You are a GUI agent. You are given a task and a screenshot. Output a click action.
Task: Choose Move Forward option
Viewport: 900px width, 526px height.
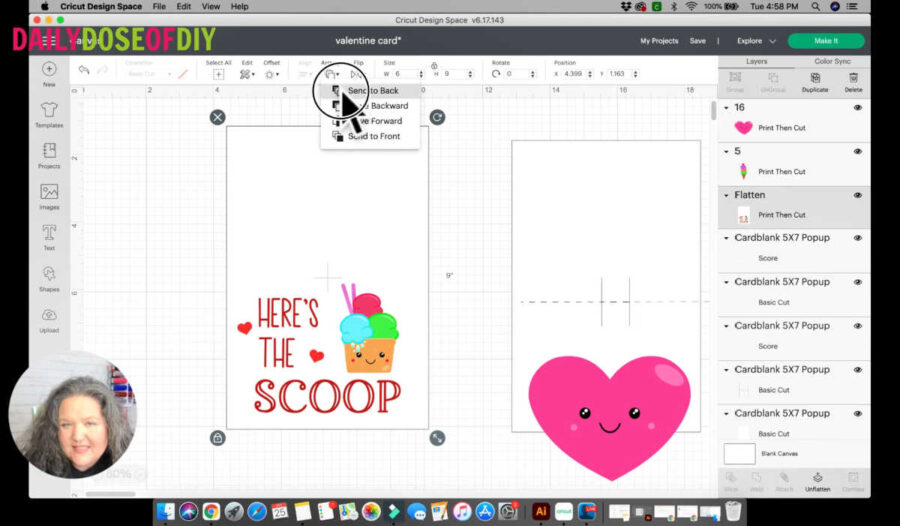(370, 121)
